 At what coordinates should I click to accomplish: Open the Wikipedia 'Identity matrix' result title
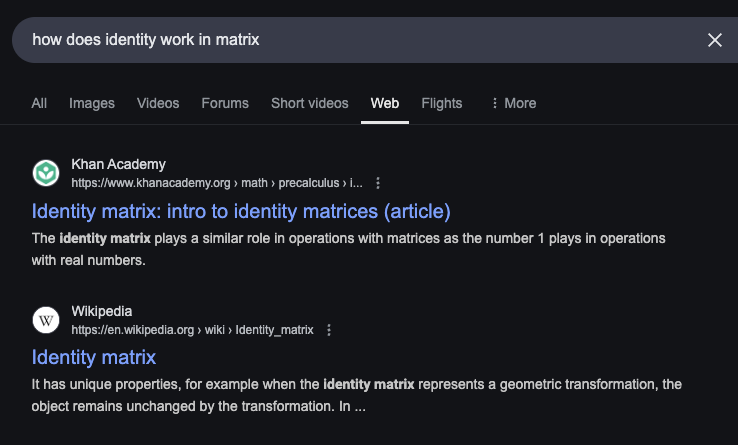[x=94, y=357]
